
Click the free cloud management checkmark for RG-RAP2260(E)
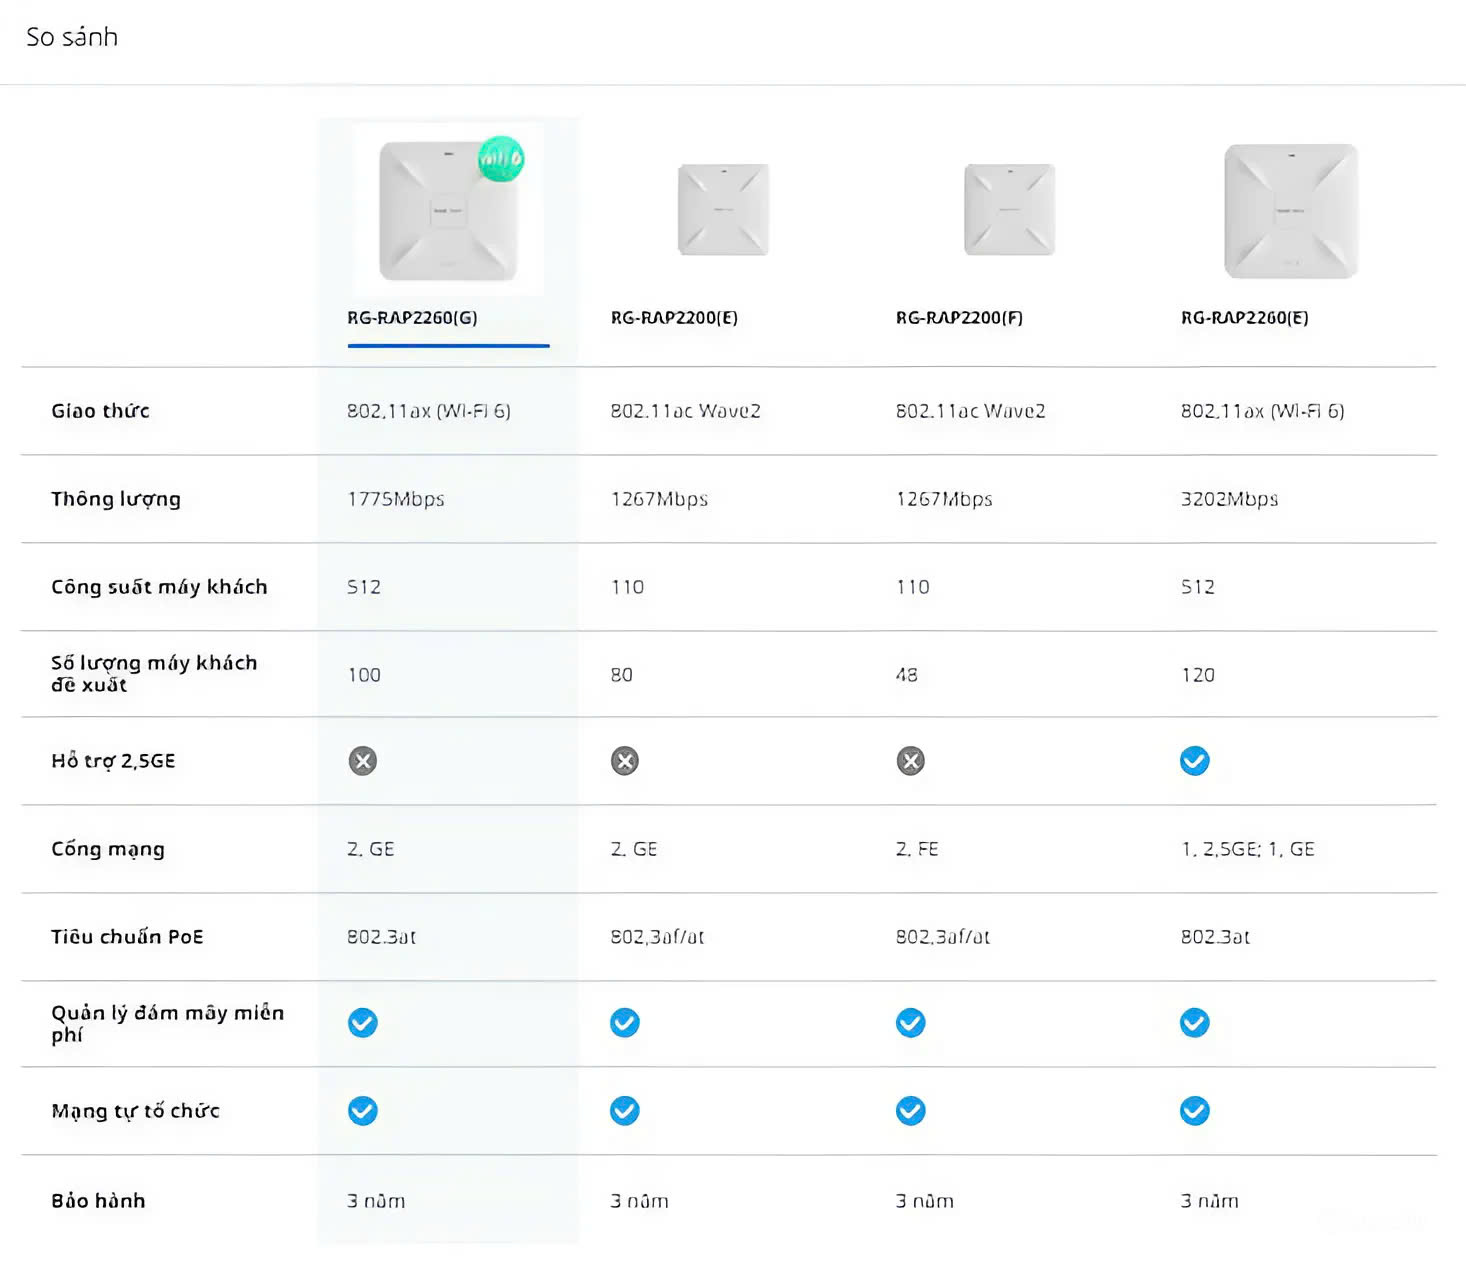(1195, 1023)
